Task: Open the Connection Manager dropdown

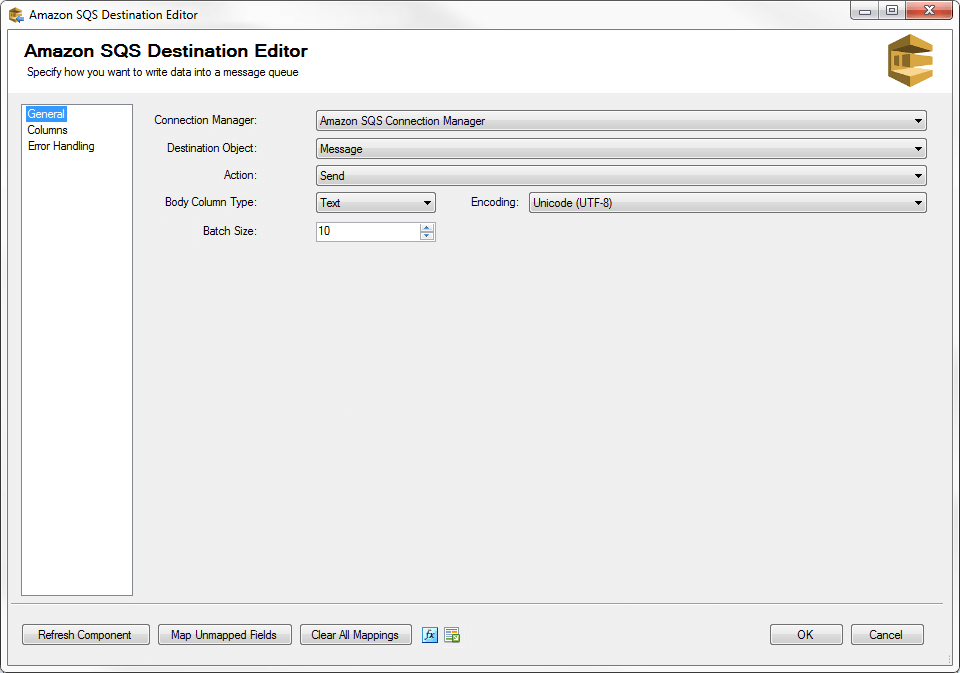Action: 919,120
